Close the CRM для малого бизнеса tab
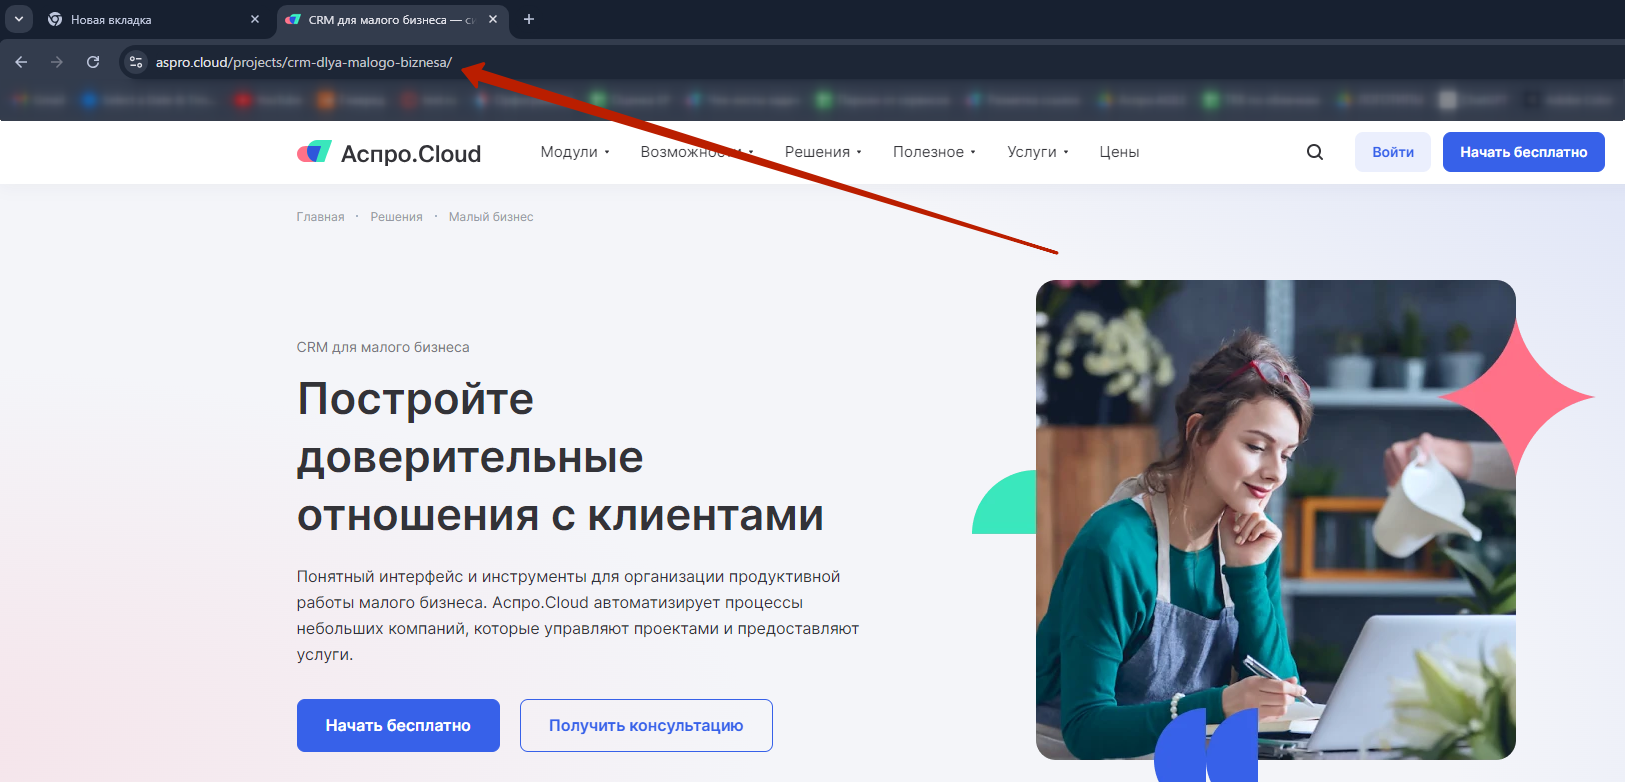This screenshot has height=782, width=1625. click(x=493, y=19)
